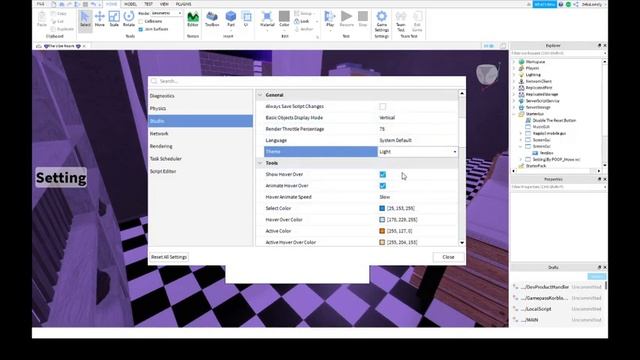Switch to the VIEW ribbon tab
The width and height of the screenshot is (640, 360).
point(164,4)
